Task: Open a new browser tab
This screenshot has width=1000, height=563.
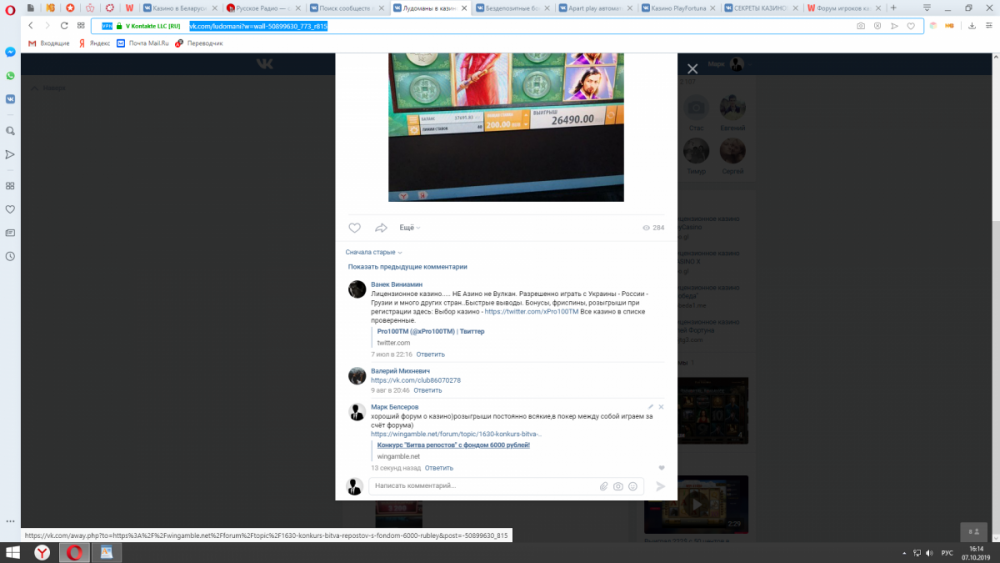Action: [893, 8]
